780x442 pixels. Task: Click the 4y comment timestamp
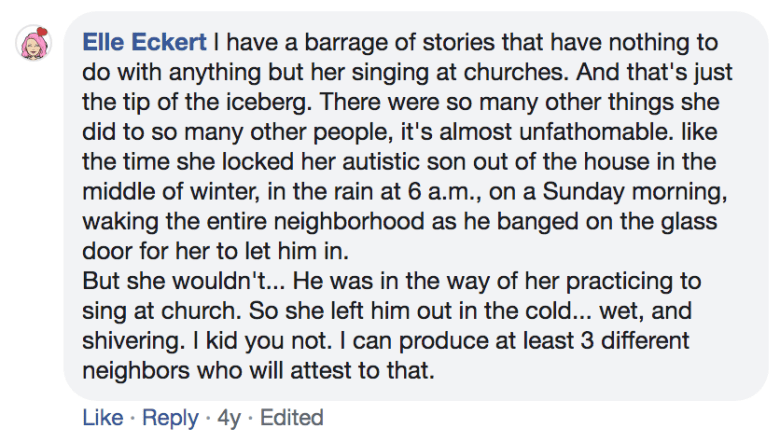tap(230, 418)
